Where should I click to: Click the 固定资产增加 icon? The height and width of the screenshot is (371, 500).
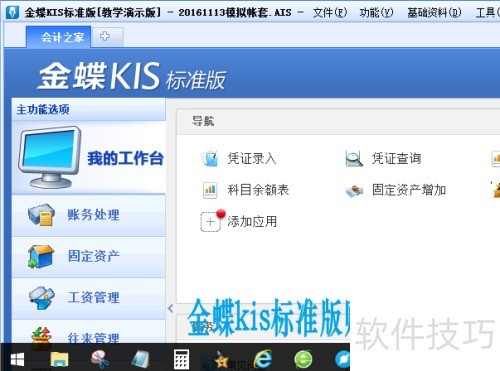354,190
